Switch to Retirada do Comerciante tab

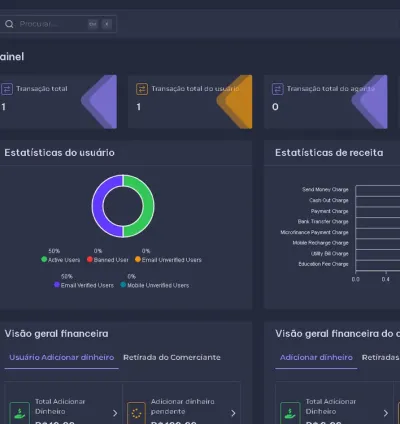click(x=172, y=357)
